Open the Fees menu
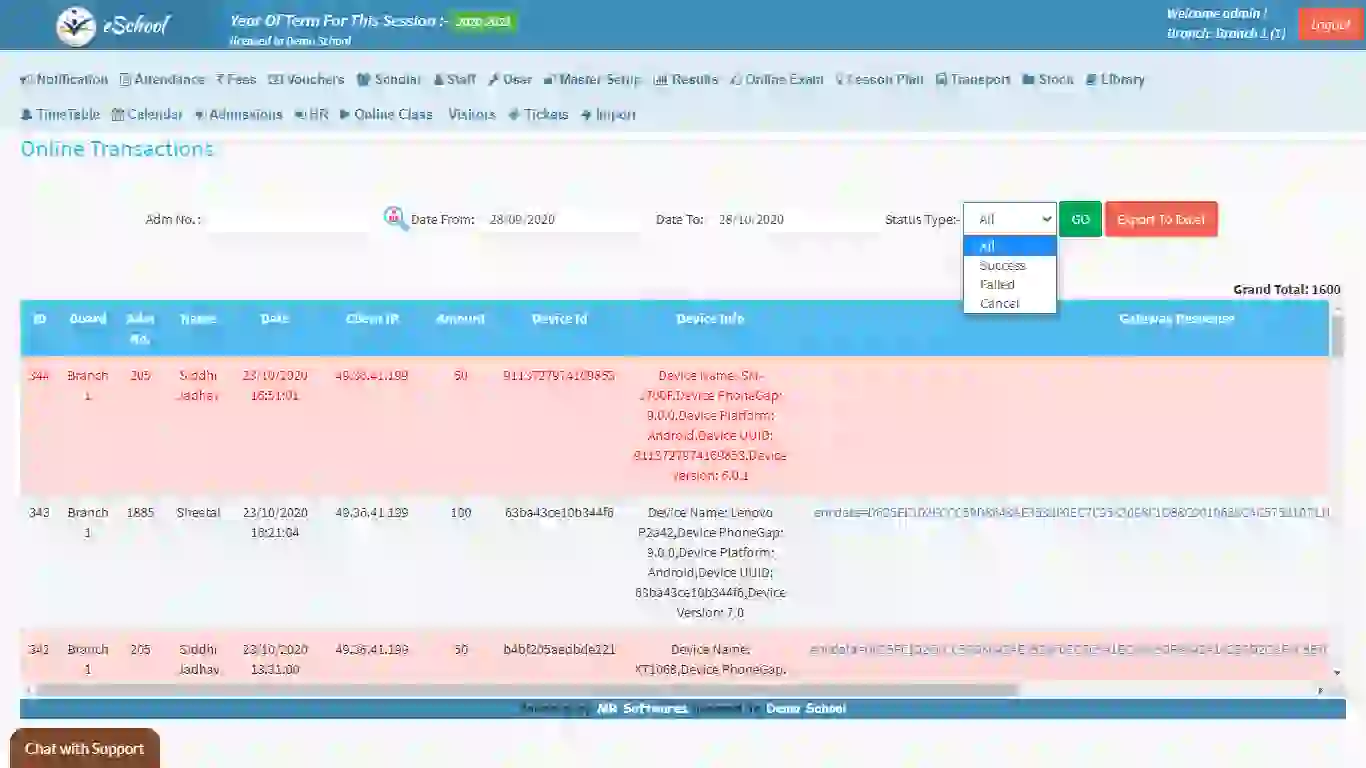Viewport: 1366px width, 768px height. [x=236, y=79]
